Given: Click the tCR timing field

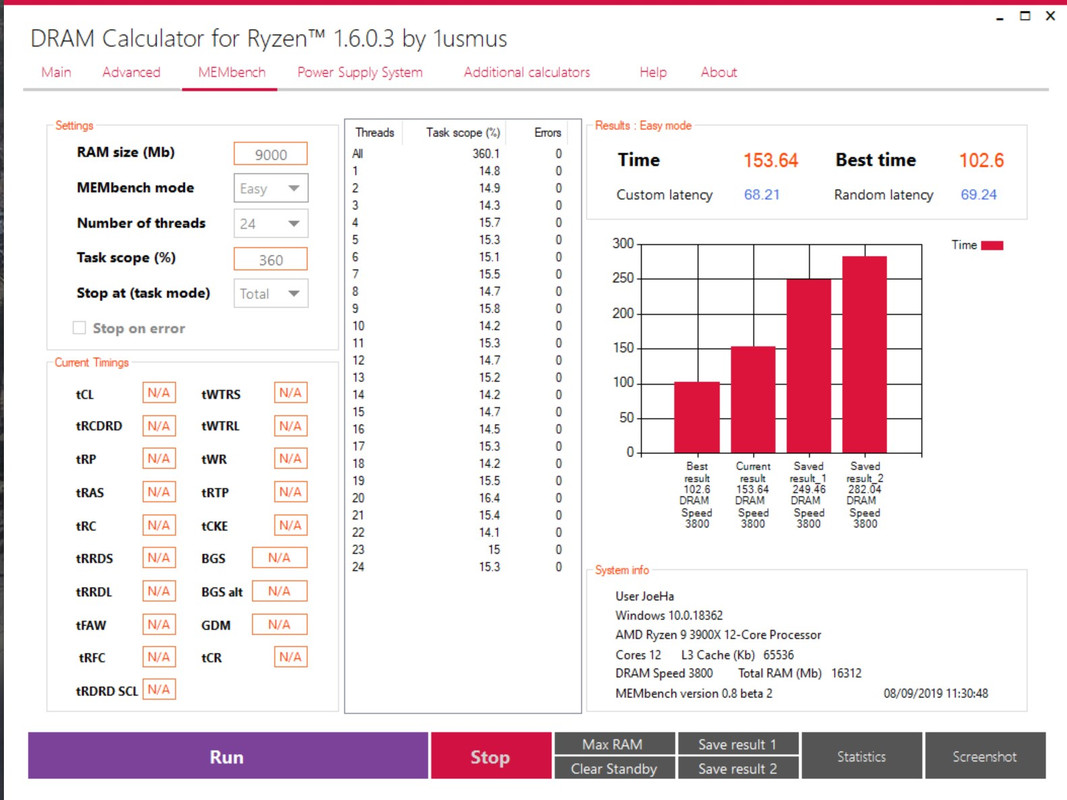Looking at the screenshot, I should 291,657.
